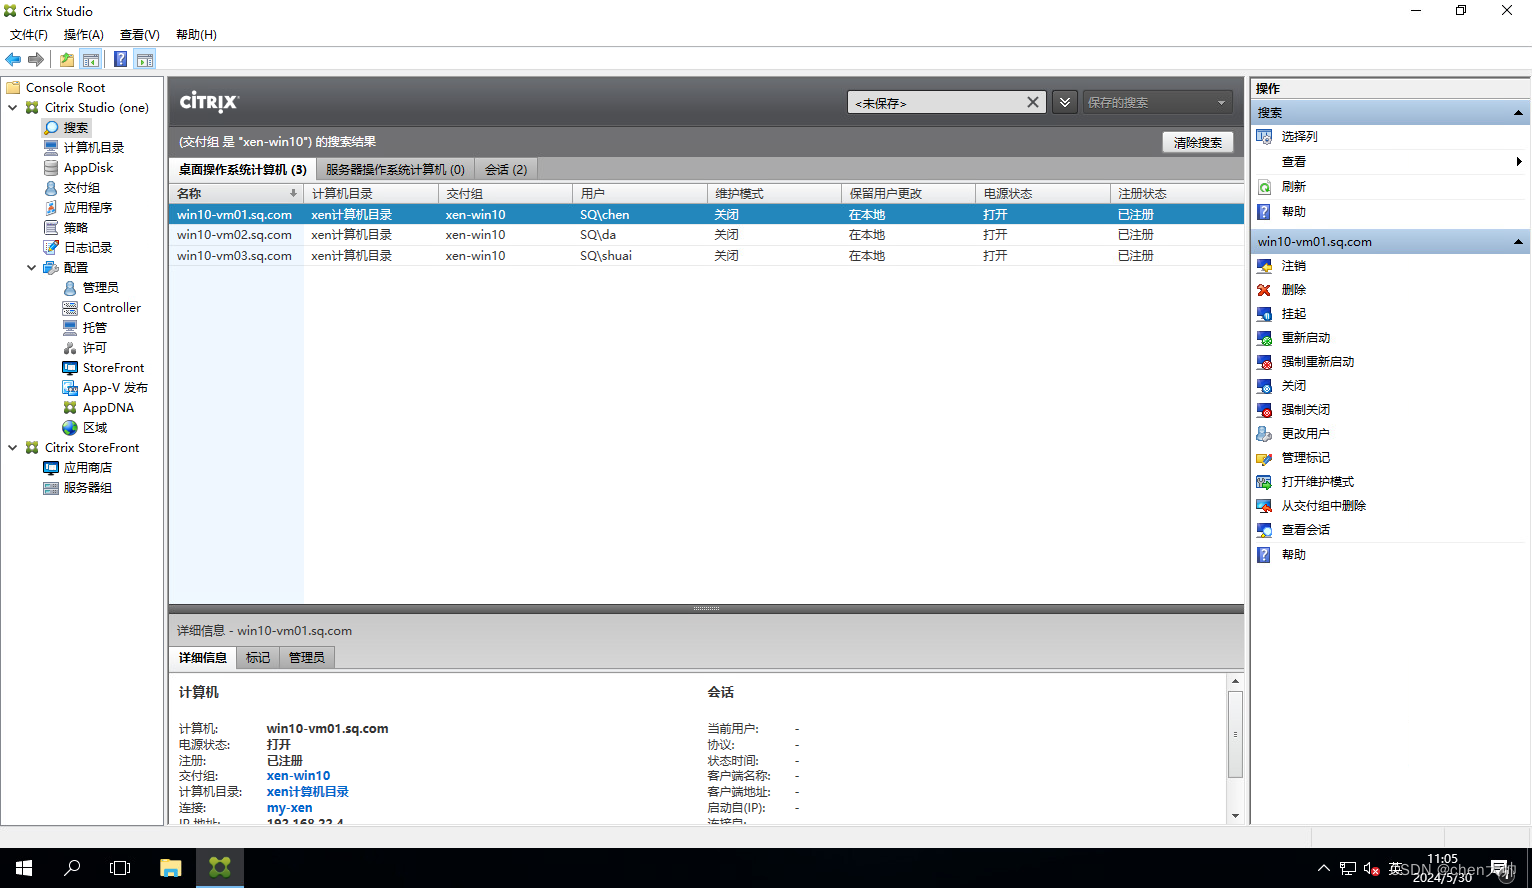Switch to the 会话 (2) tab
Image resolution: width=1532 pixels, height=888 pixels.
506,168
